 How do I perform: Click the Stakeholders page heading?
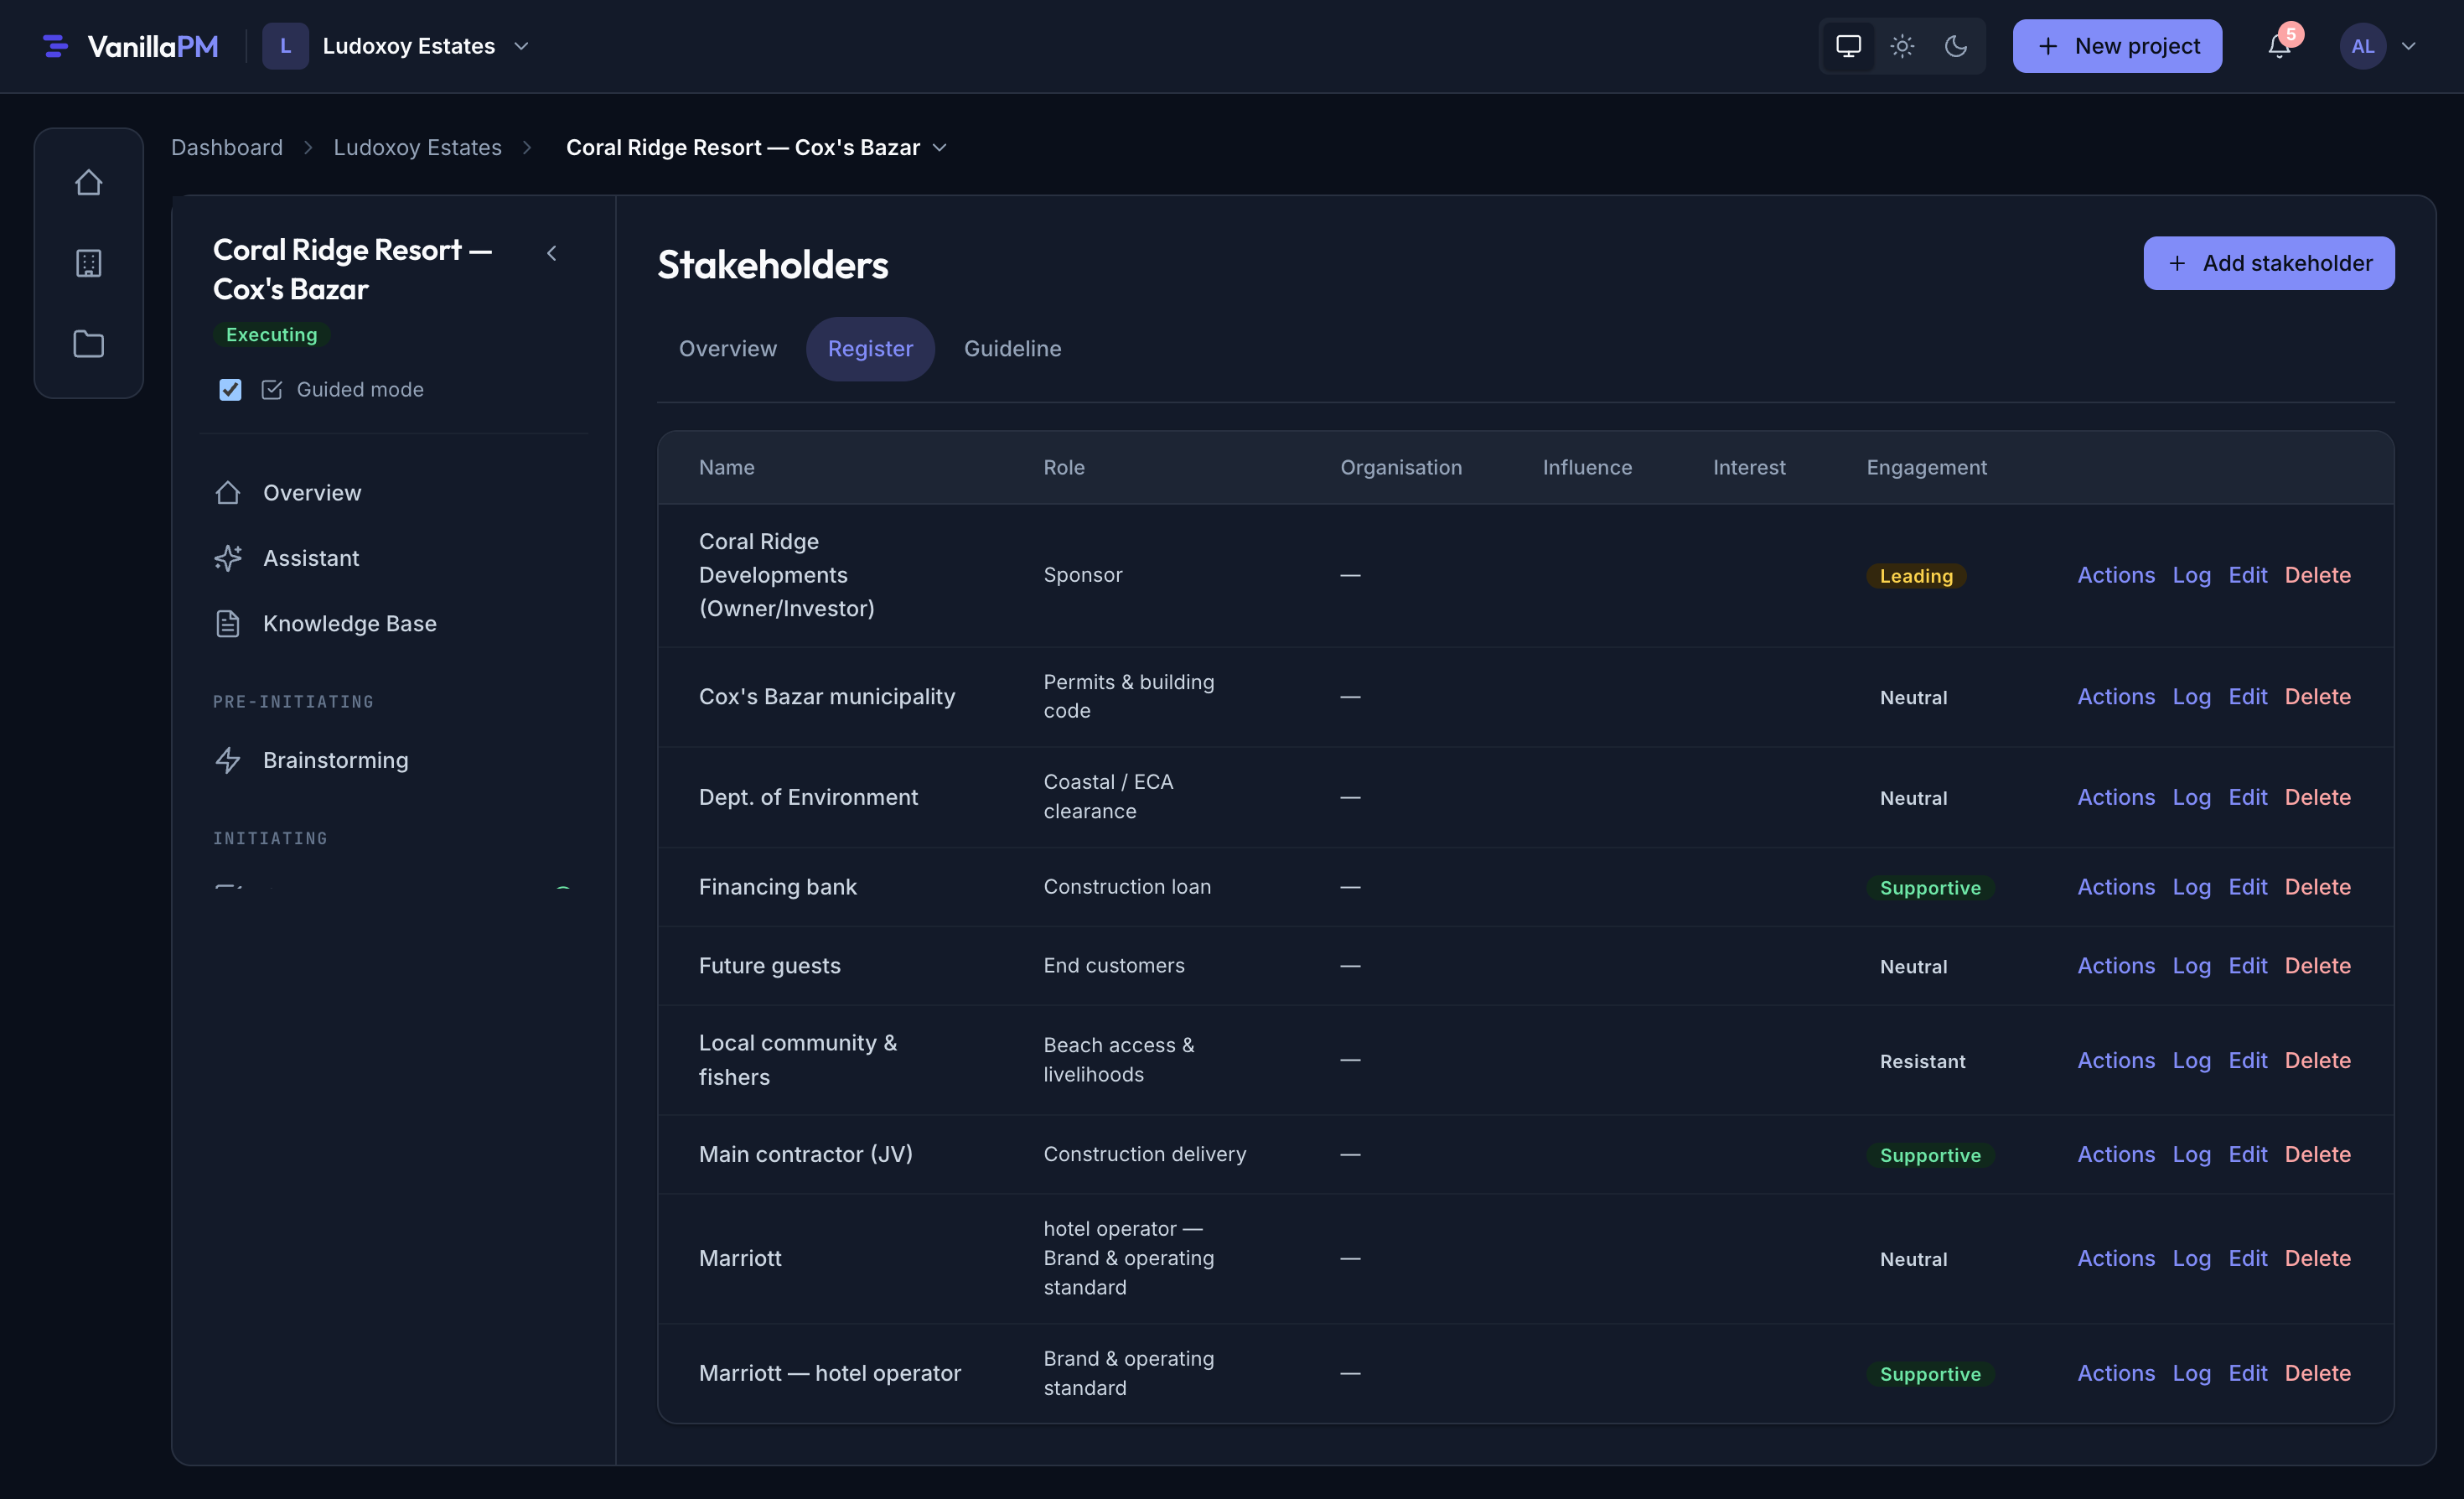772,265
